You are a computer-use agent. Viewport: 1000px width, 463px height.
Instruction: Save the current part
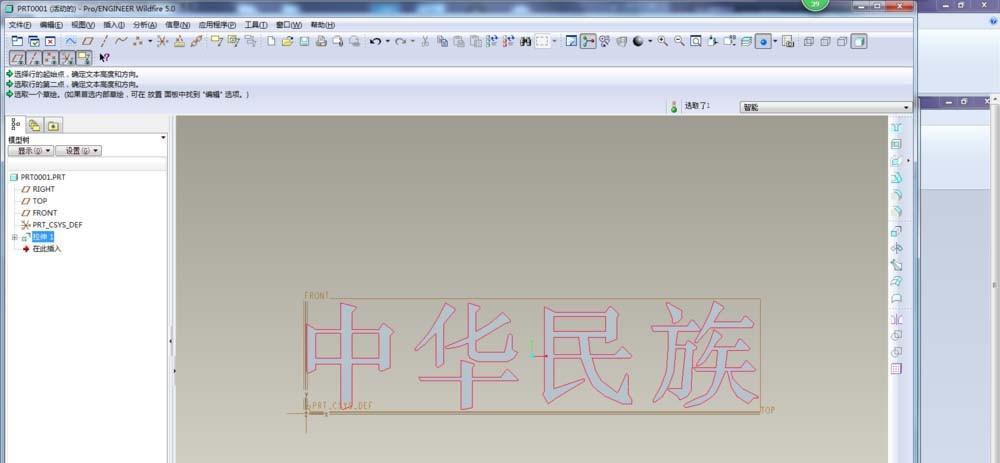(x=304, y=41)
